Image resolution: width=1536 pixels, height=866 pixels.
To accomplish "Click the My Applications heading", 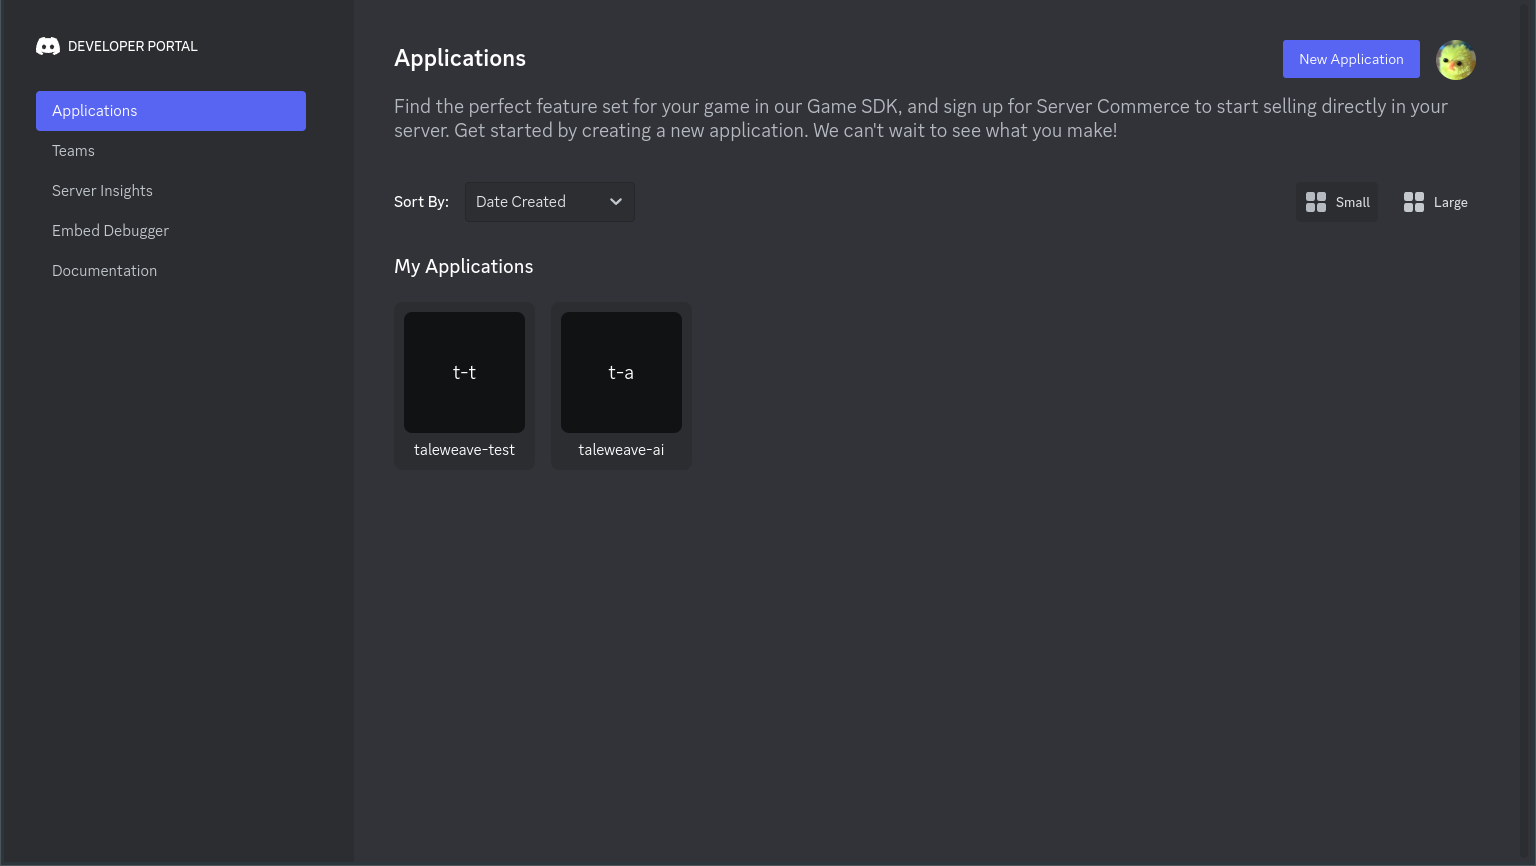I will [464, 267].
